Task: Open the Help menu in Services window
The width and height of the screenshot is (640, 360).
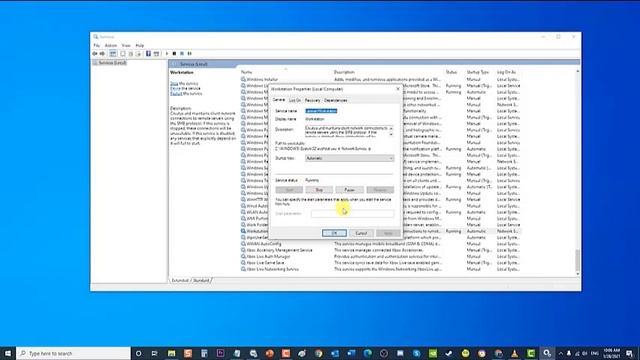Action: 140,45
